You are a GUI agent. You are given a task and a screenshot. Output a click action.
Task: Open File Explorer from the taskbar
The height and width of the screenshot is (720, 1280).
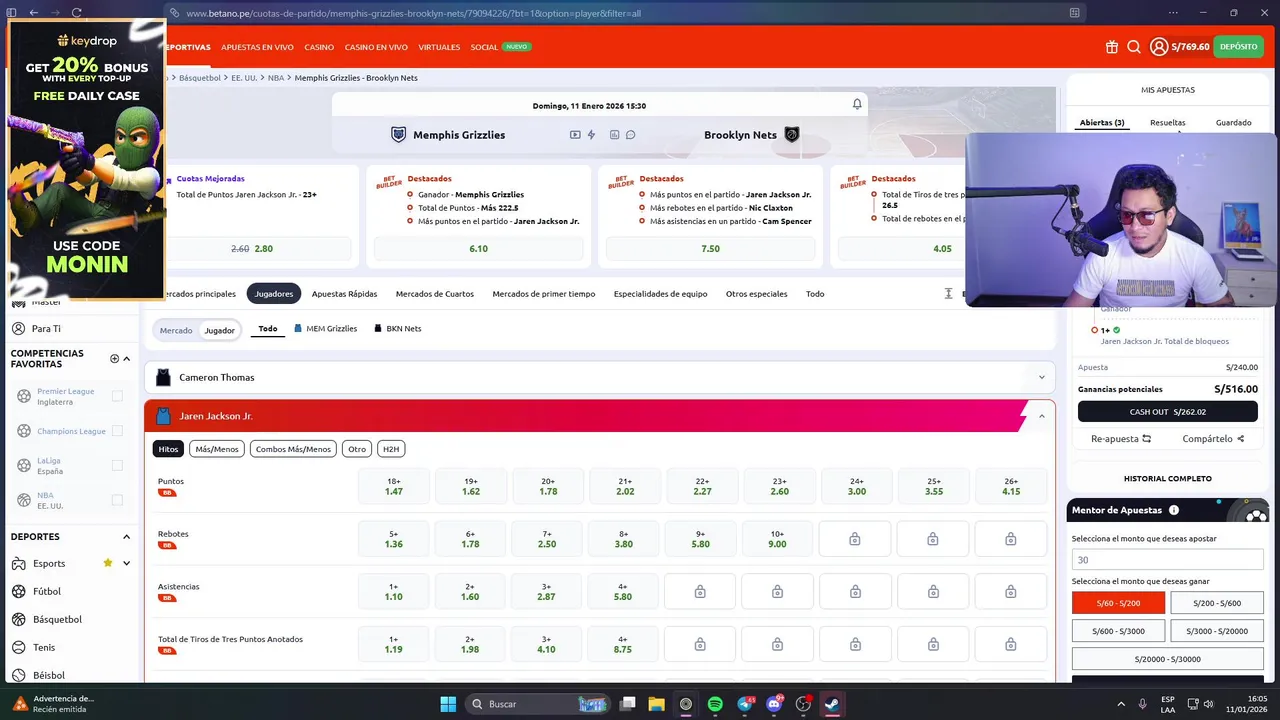(x=656, y=704)
